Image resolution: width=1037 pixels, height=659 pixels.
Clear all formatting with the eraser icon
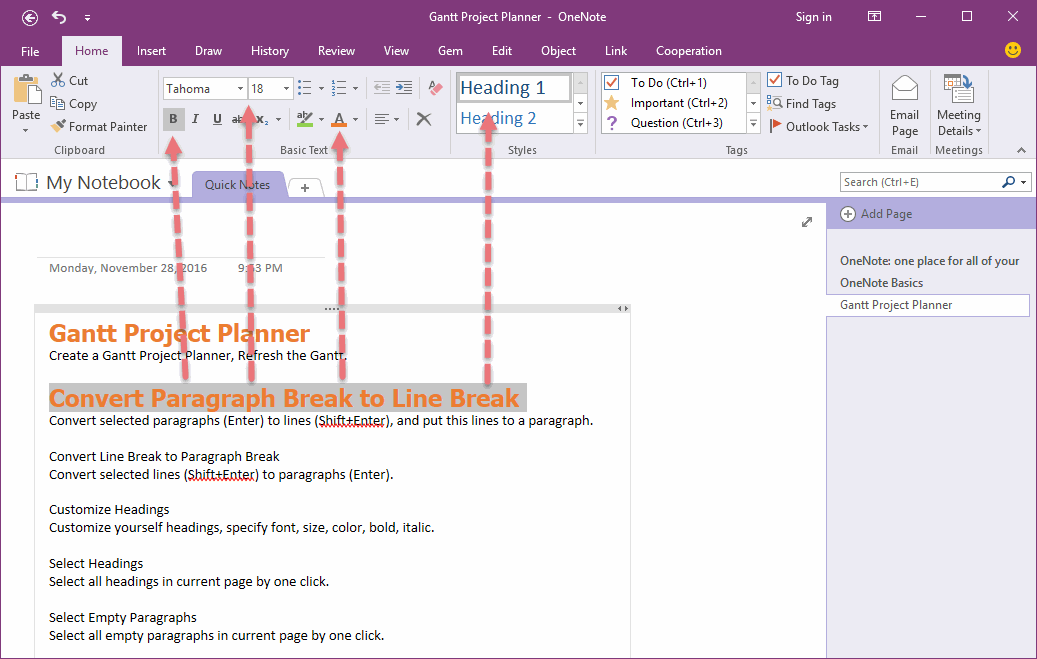[x=435, y=88]
